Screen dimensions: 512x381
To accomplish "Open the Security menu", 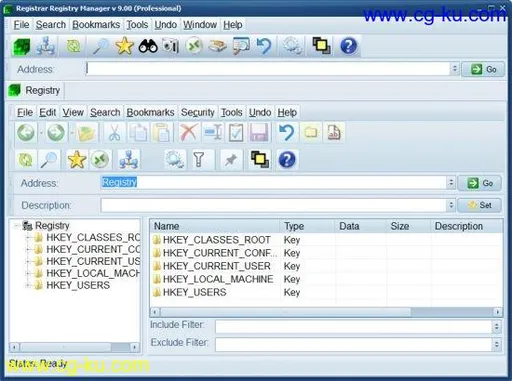I will (x=198, y=113).
